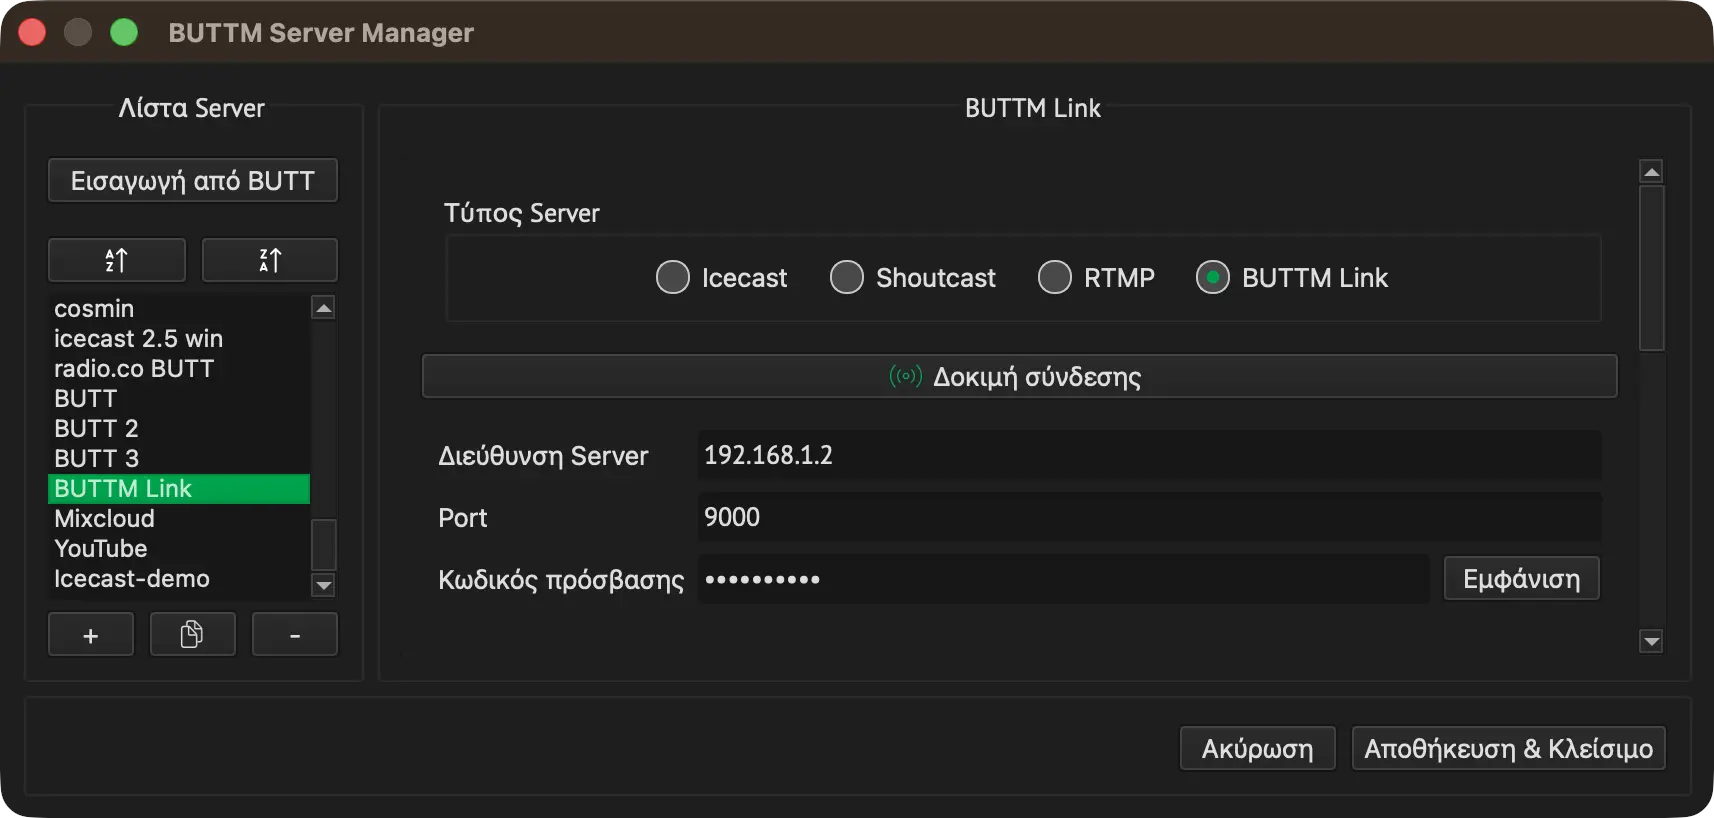Focus the Κωδικός πρόσβασης password field

pos(1063,579)
